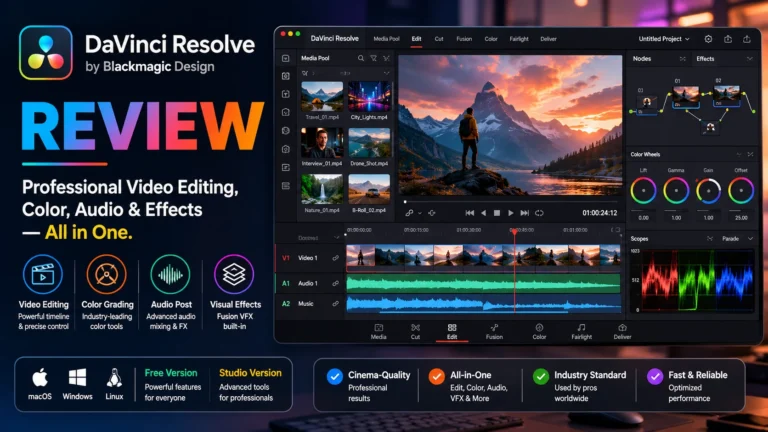The width and height of the screenshot is (768, 432).
Task: Click the red timeline playhead marker
Action: coord(514,231)
